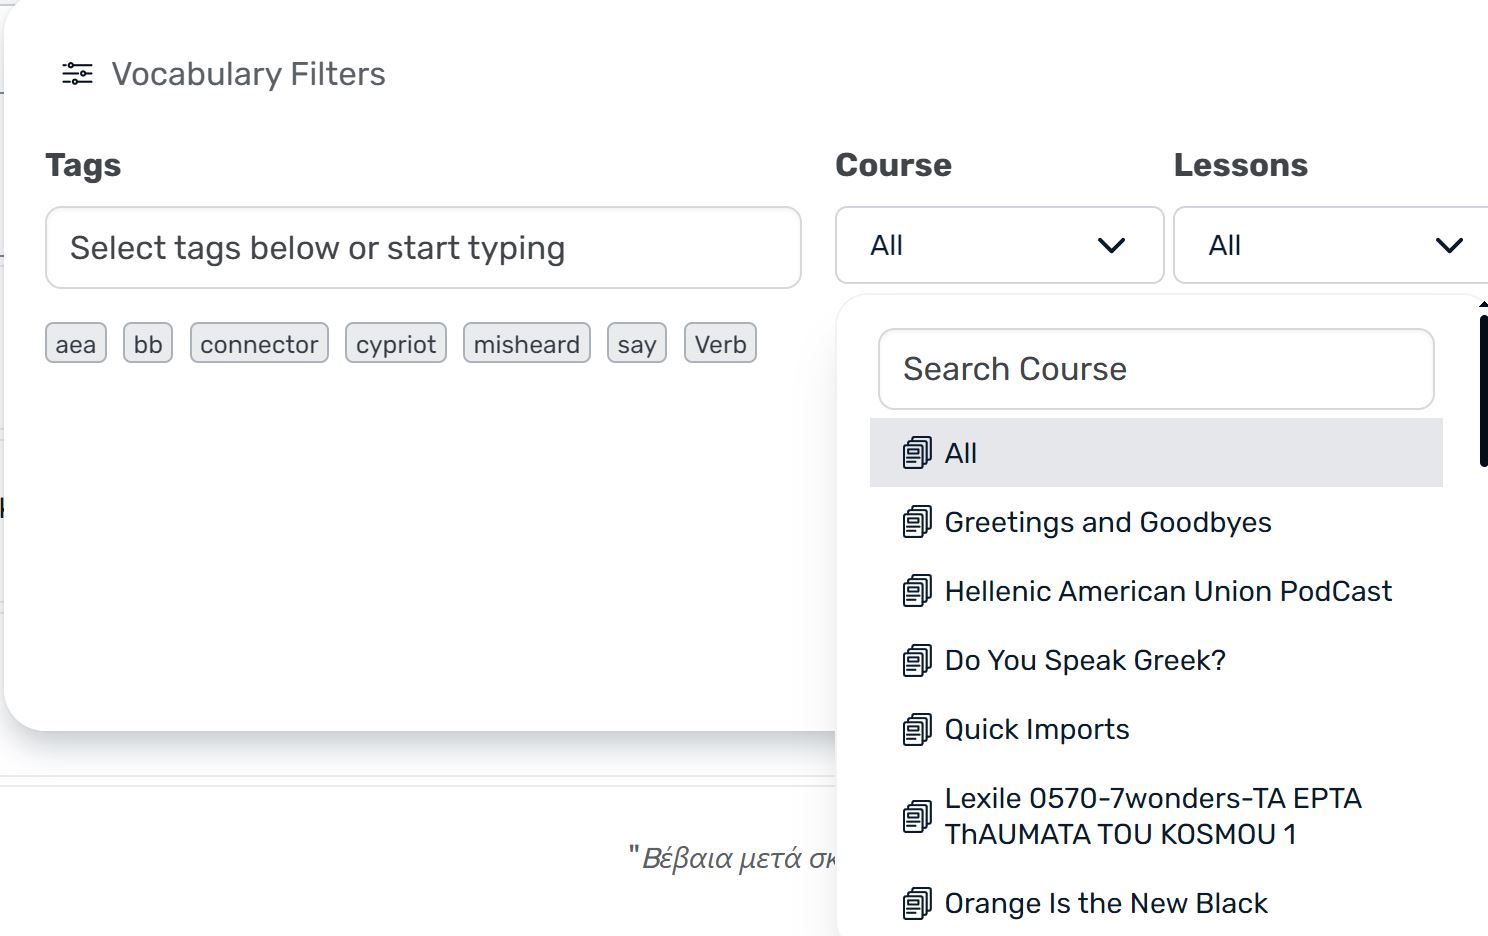
Task: Enable the 'cypriot' tag filter
Action: point(396,344)
